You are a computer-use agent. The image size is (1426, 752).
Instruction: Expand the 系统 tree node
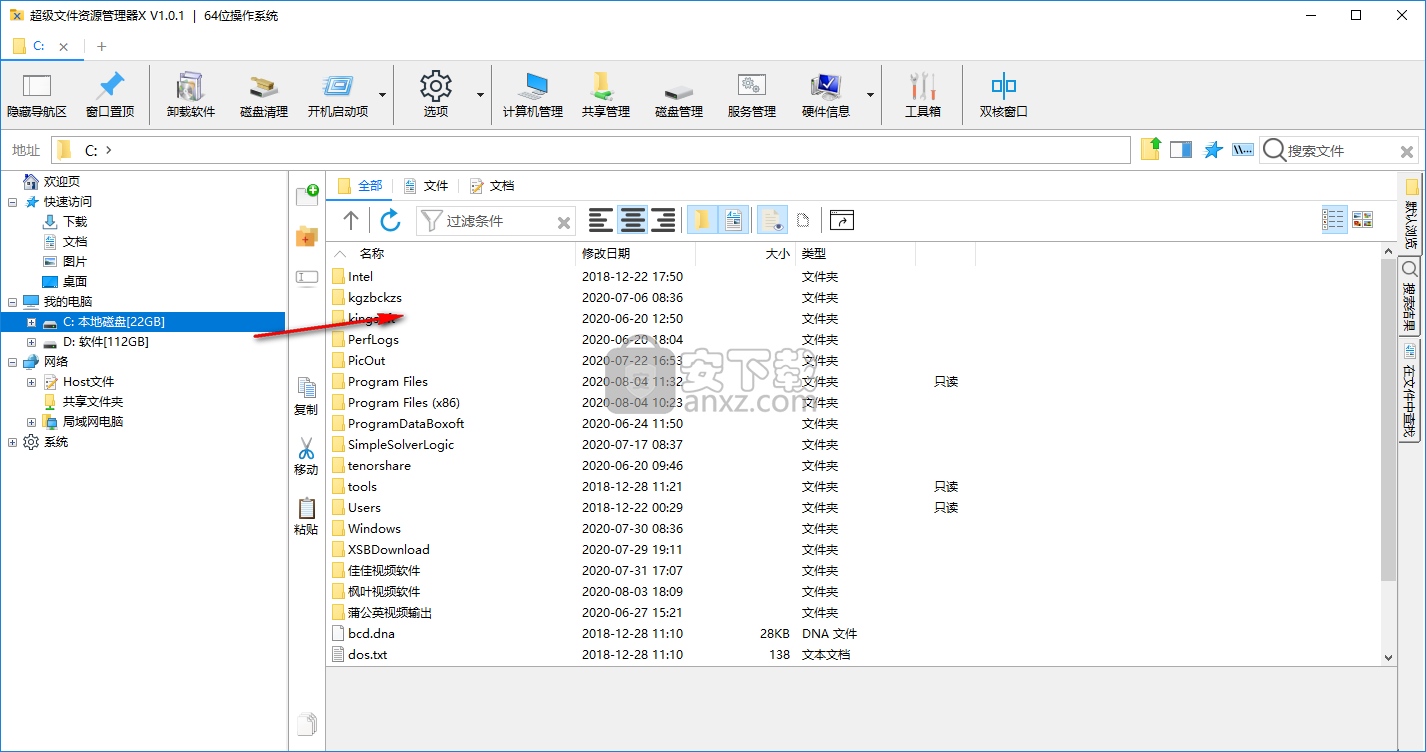tap(12, 442)
